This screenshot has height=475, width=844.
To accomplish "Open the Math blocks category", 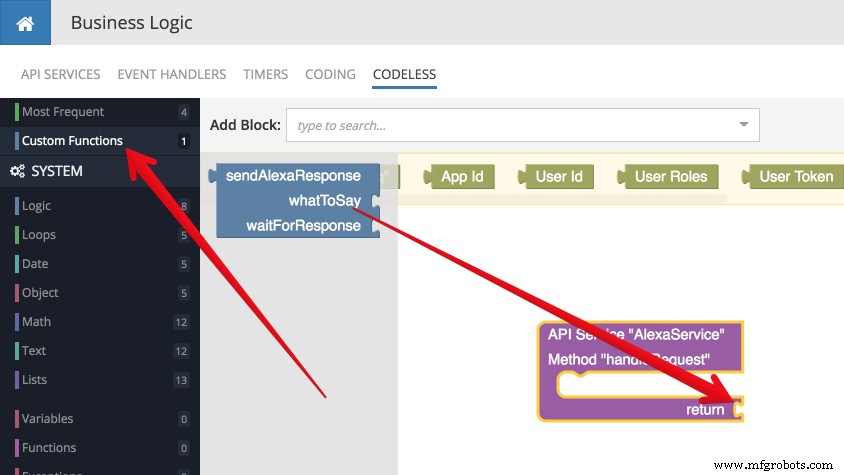I will click(x=36, y=322).
